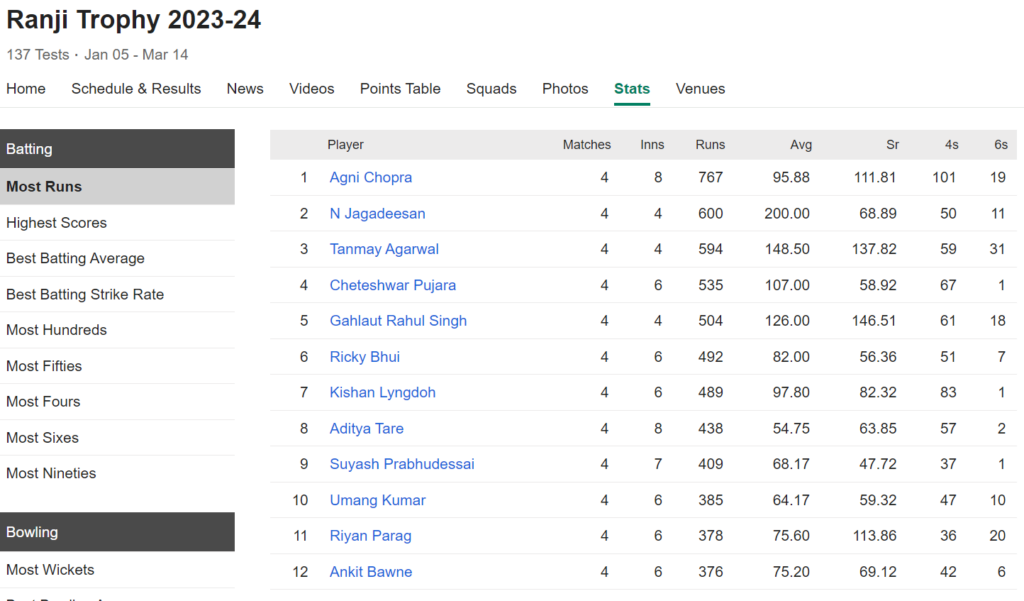This screenshot has width=1024, height=601.
Task: Go to Schedule & Results tab
Action: tap(136, 89)
